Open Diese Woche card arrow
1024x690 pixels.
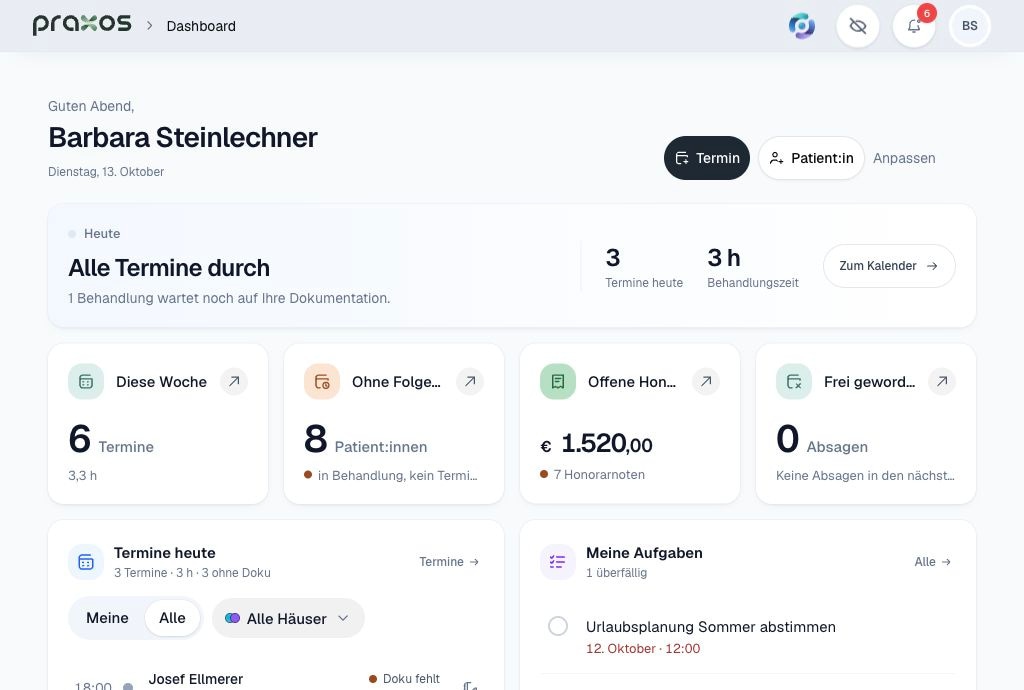pos(234,381)
